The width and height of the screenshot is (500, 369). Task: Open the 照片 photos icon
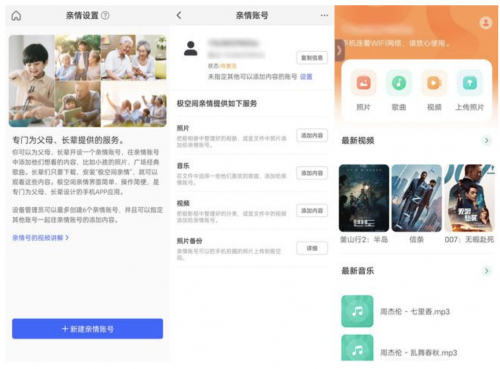click(363, 83)
